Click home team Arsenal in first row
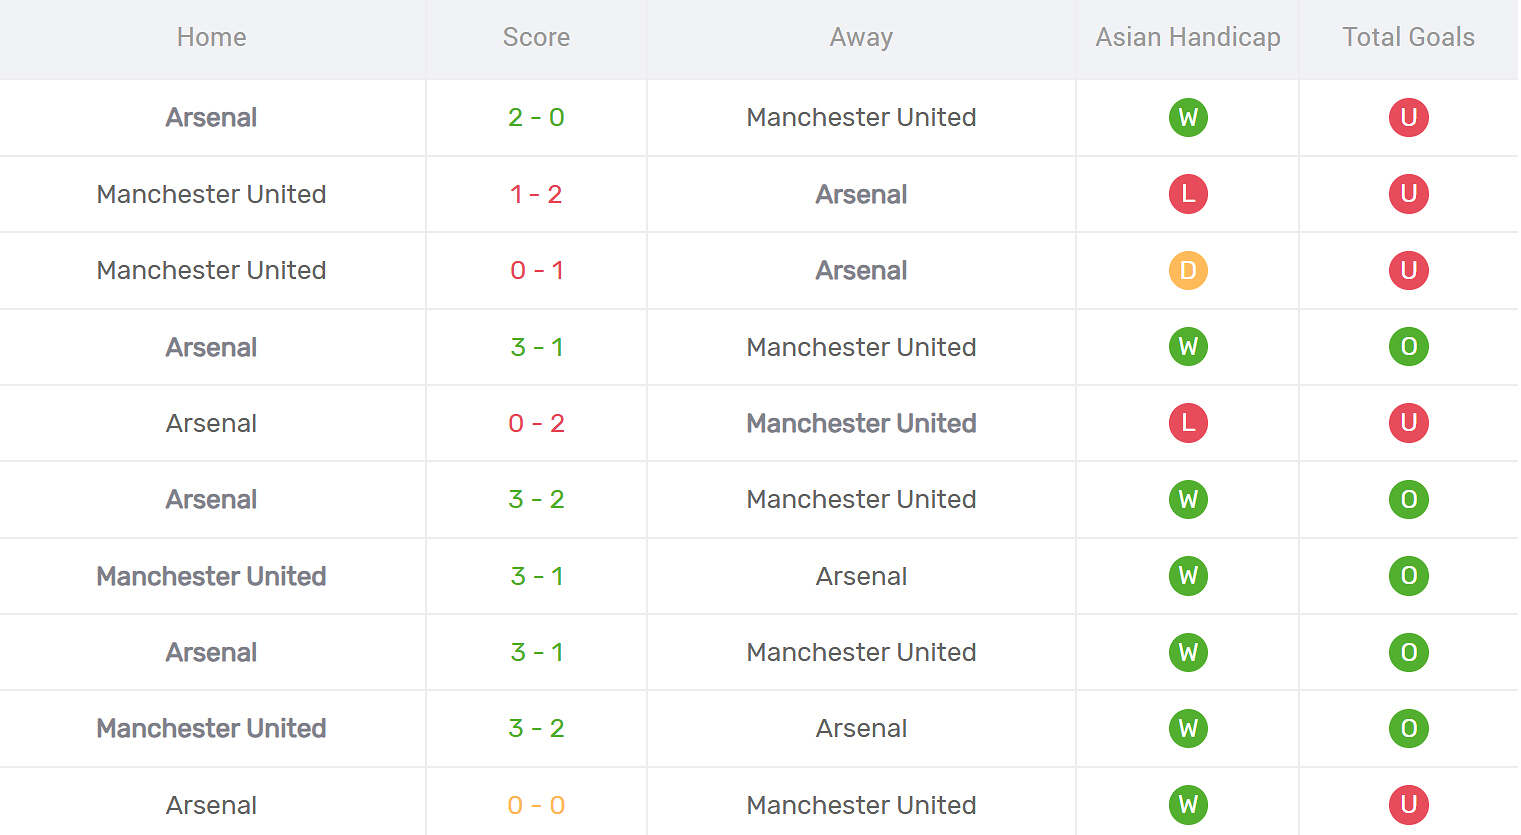 (211, 118)
